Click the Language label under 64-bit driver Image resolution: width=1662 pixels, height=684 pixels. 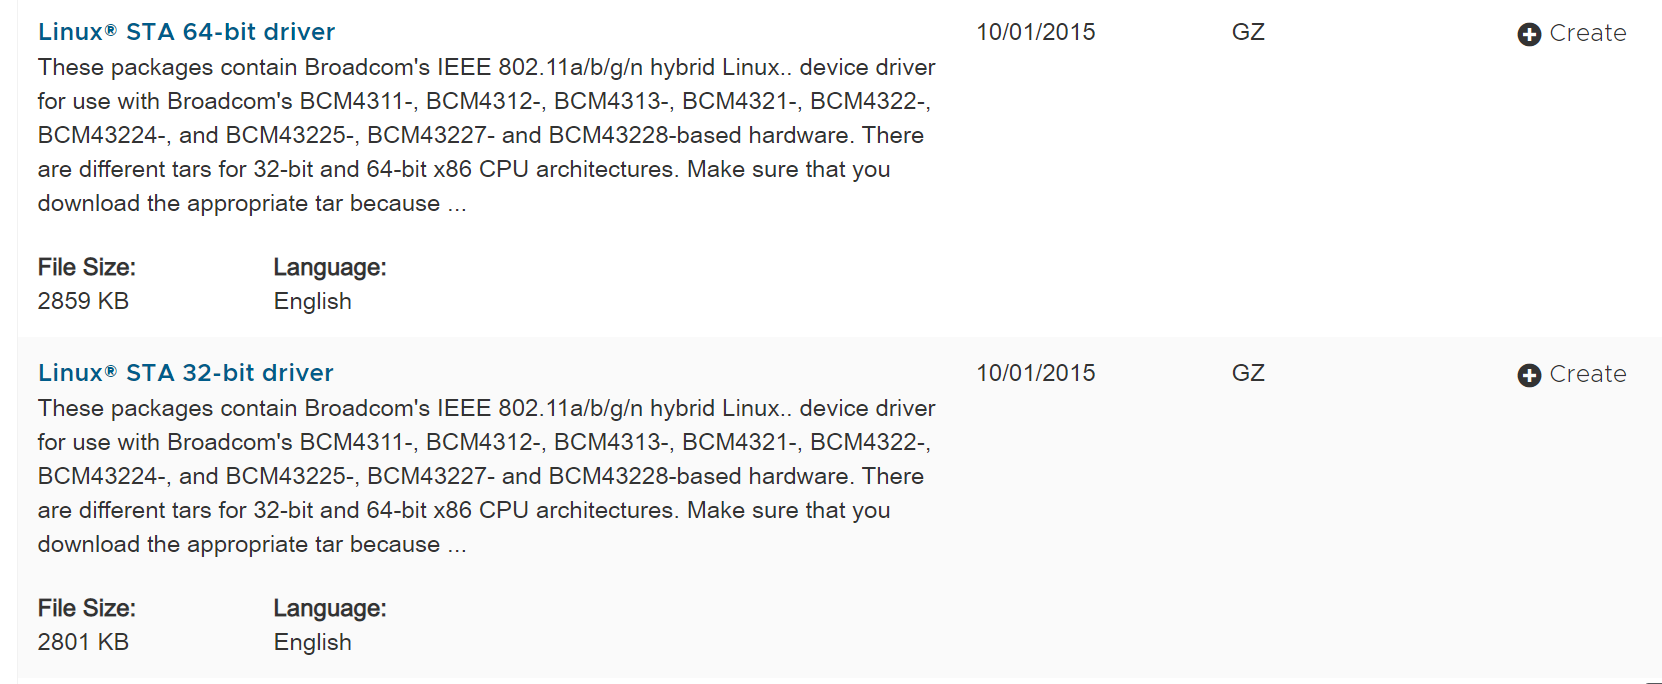(329, 267)
